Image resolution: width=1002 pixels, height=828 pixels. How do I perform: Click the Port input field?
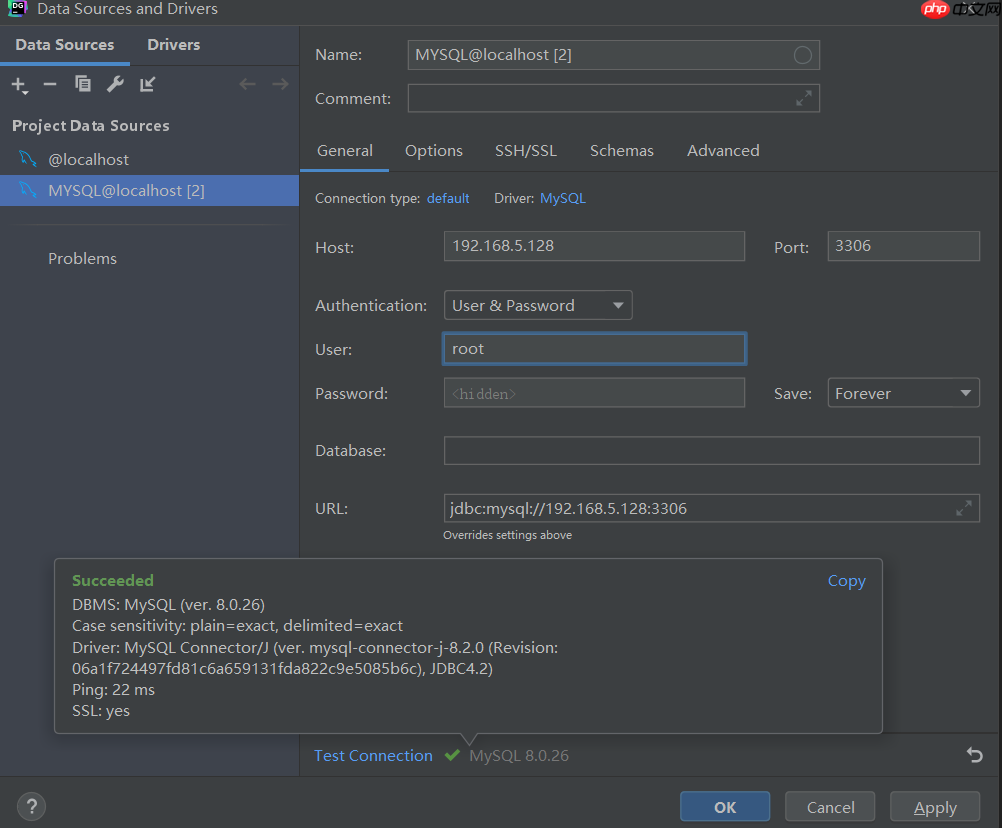(x=904, y=246)
